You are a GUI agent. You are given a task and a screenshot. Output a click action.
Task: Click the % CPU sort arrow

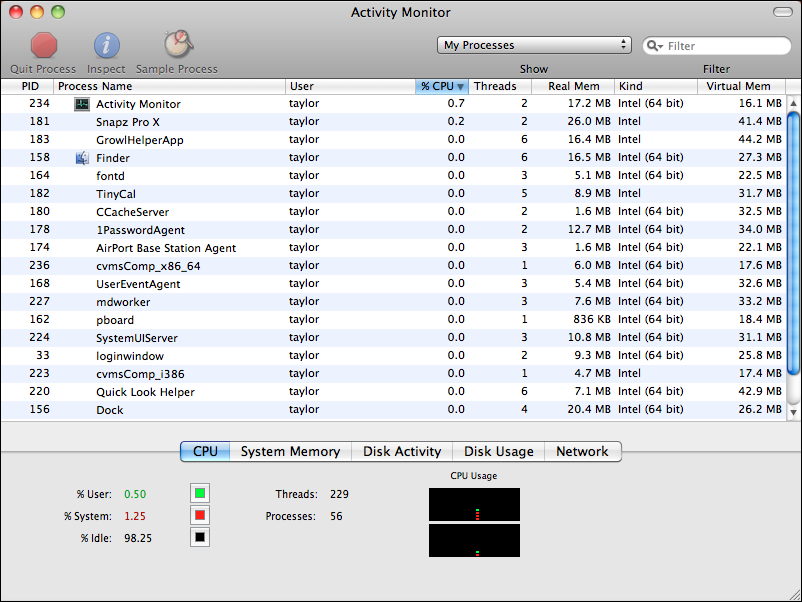coord(460,86)
